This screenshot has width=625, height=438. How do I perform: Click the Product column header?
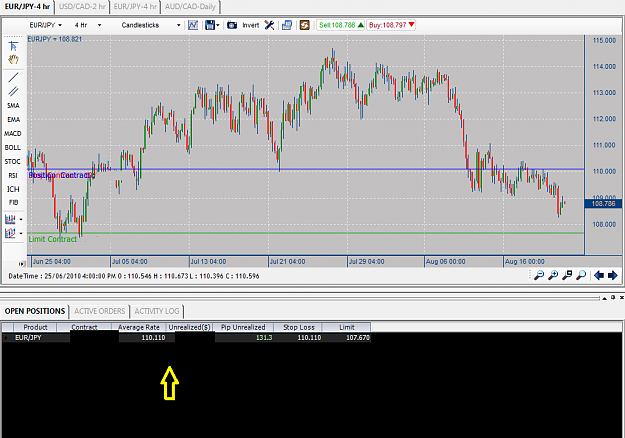coord(35,327)
